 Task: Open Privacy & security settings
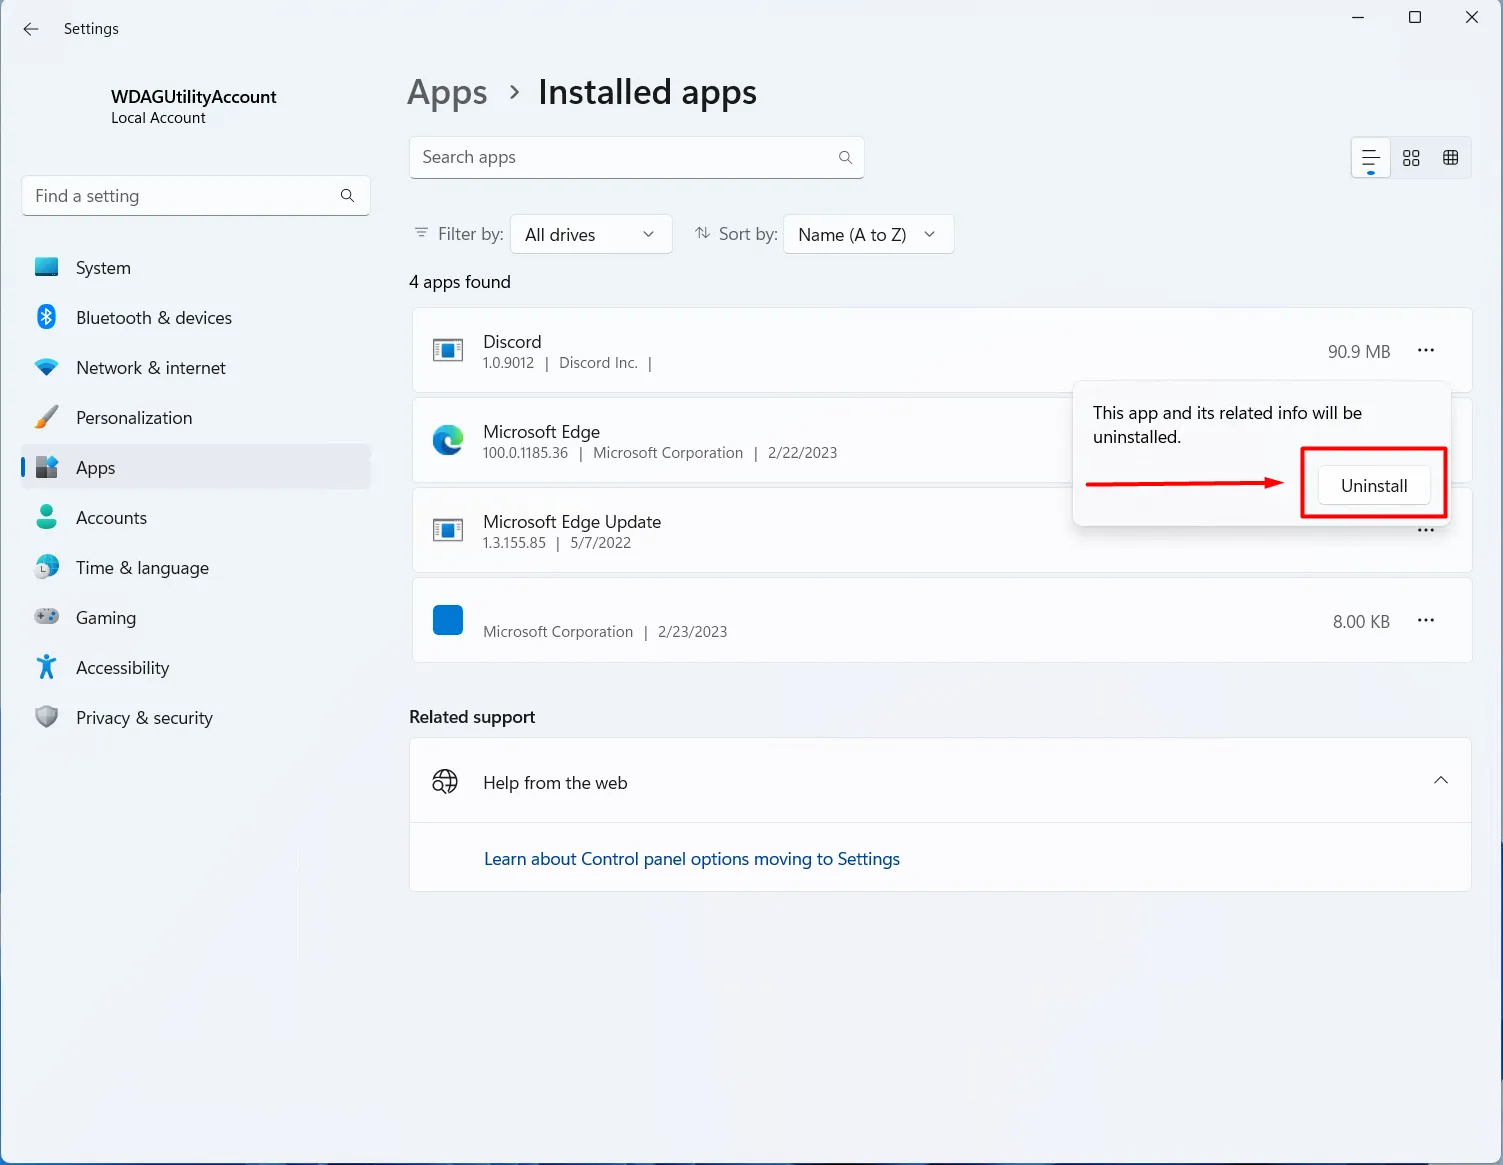pyautogui.click(x=144, y=718)
